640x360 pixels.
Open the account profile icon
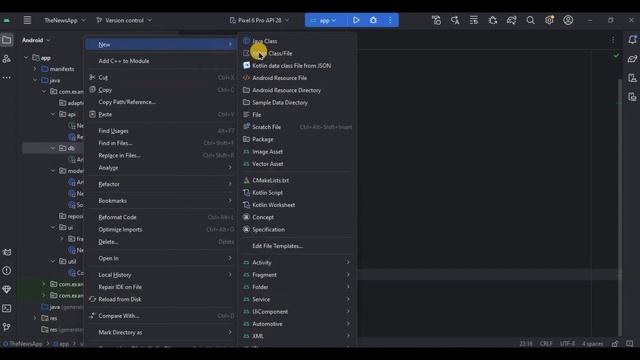(568, 20)
